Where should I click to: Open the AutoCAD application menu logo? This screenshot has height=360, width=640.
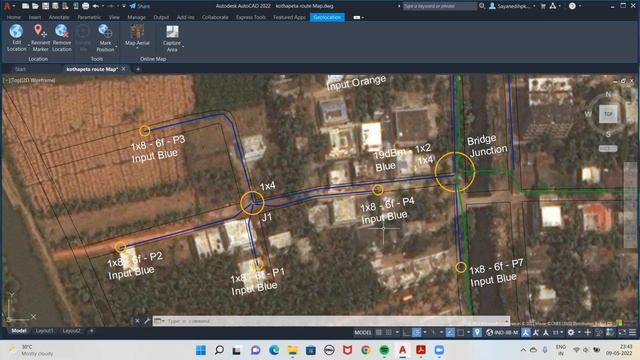[x=7, y=6]
